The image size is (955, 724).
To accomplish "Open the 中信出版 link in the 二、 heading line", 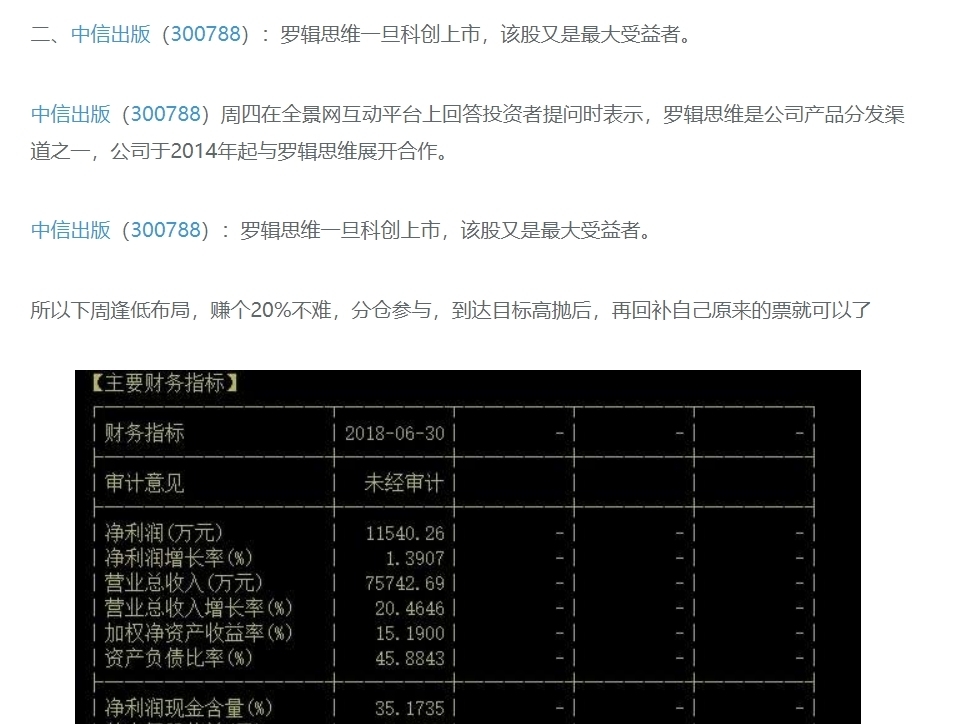I will [x=111, y=34].
